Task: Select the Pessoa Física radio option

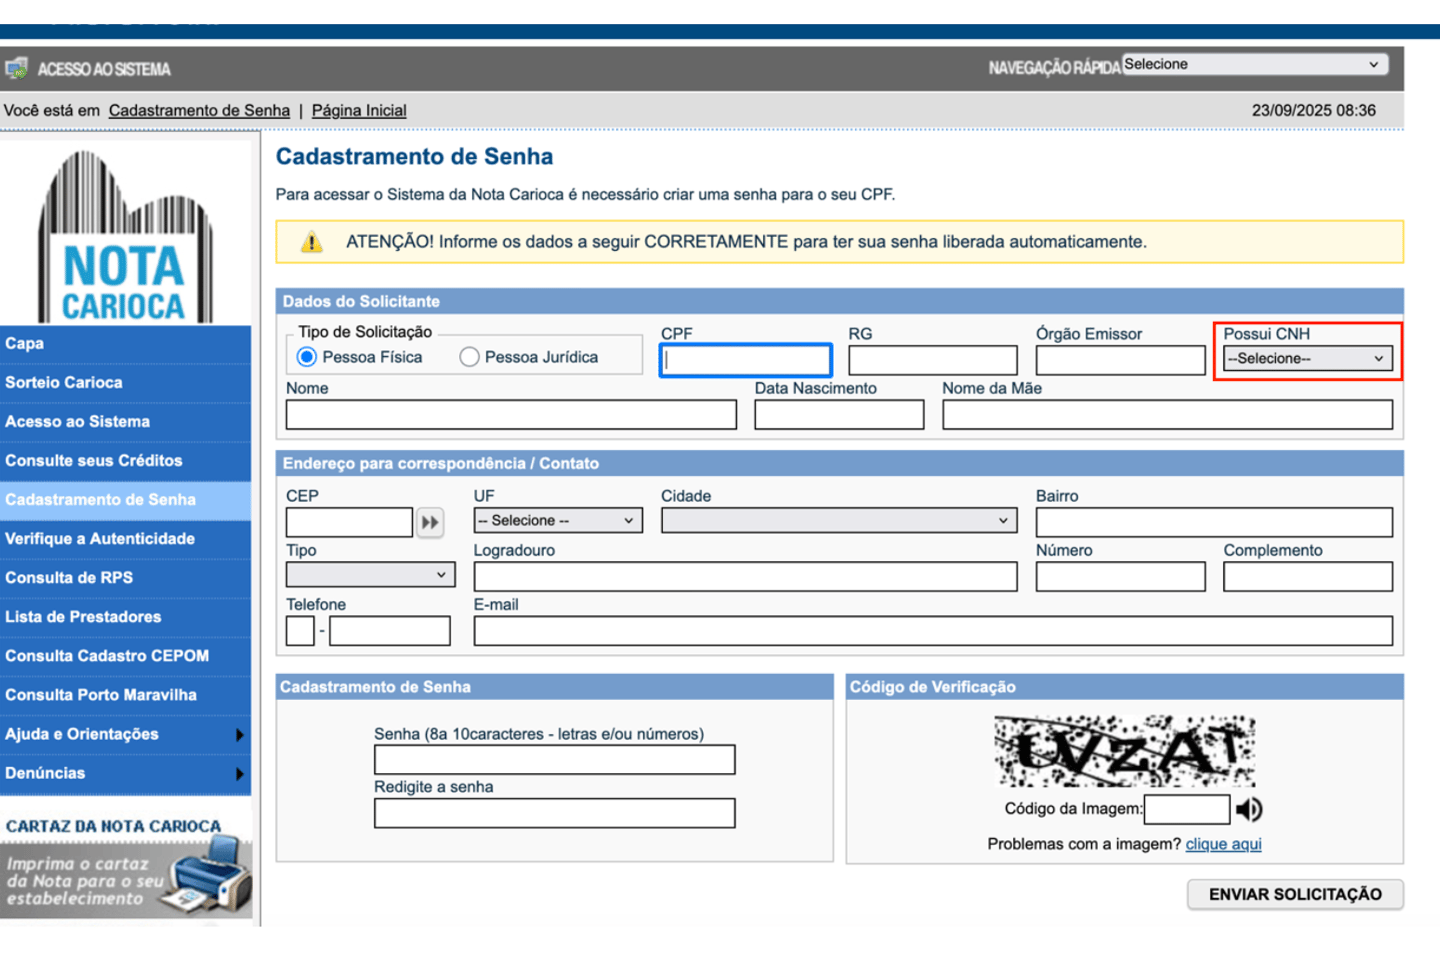Action: click(x=307, y=357)
